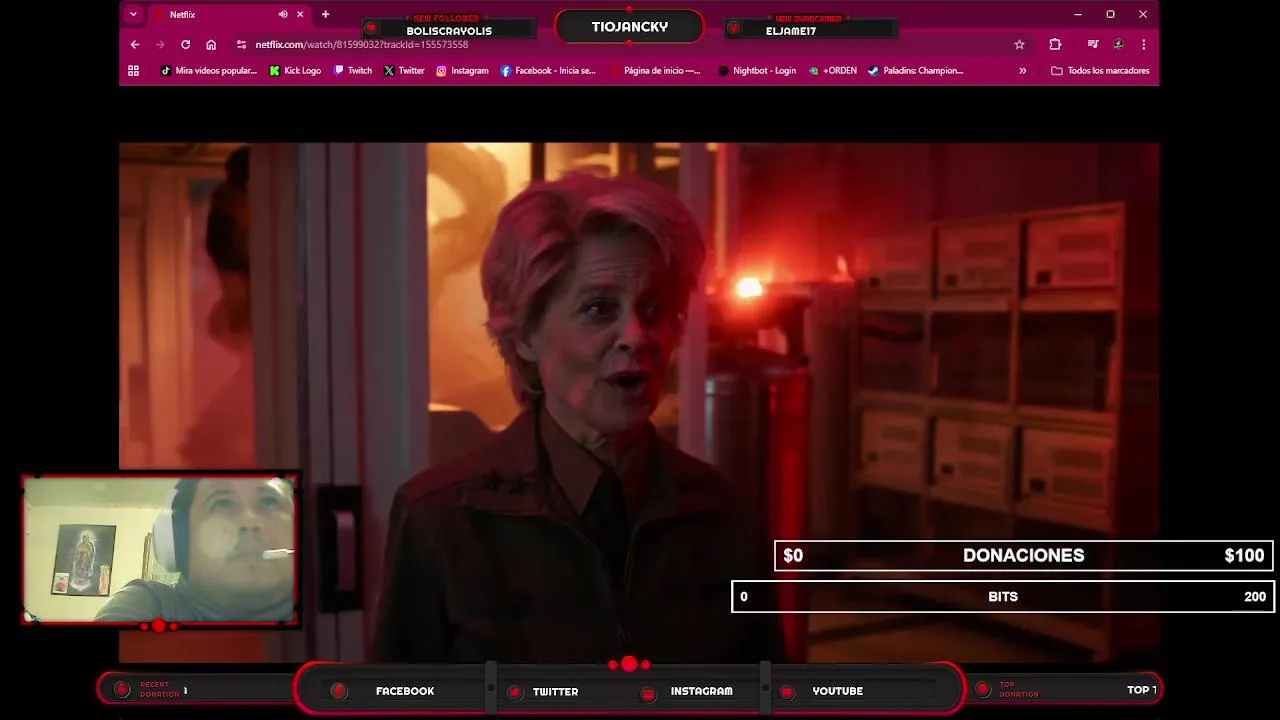Open the Chrome three-dot menu
Image resolution: width=1280 pixels, height=720 pixels.
coord(1143,45)
